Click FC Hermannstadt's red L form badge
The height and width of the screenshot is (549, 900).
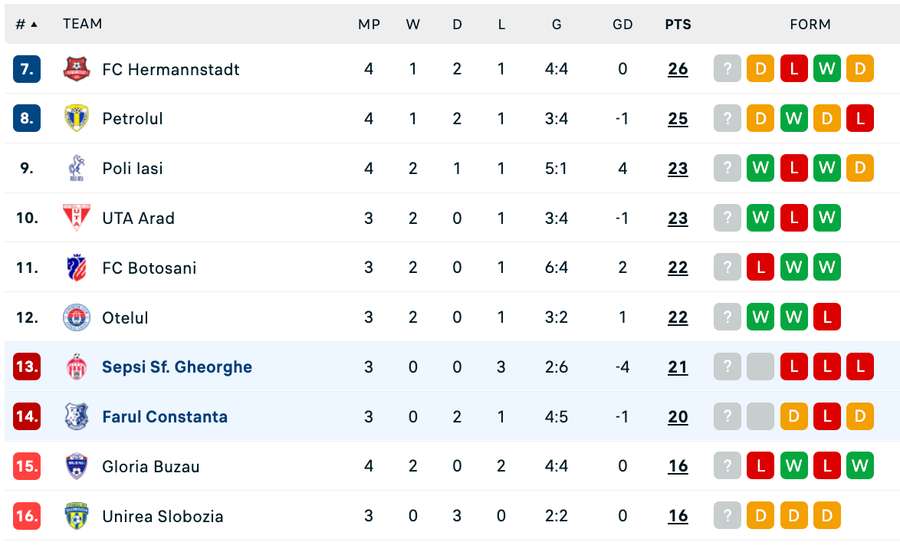coord(794,69)
